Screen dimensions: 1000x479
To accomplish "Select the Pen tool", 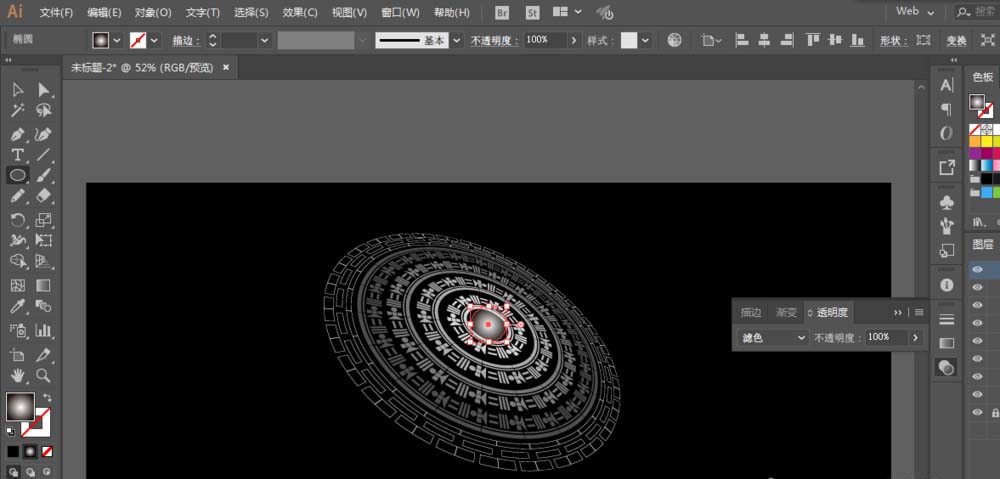I will click(17, 135).
